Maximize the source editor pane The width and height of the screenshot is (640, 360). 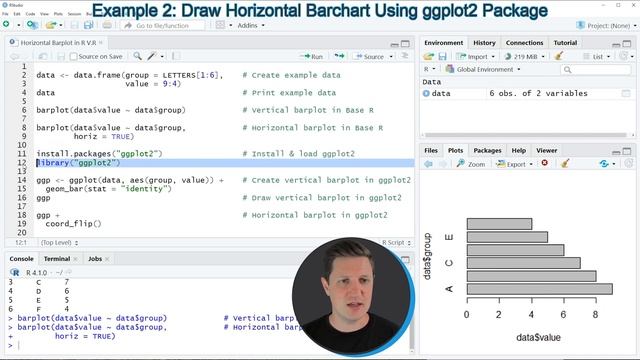405,43
